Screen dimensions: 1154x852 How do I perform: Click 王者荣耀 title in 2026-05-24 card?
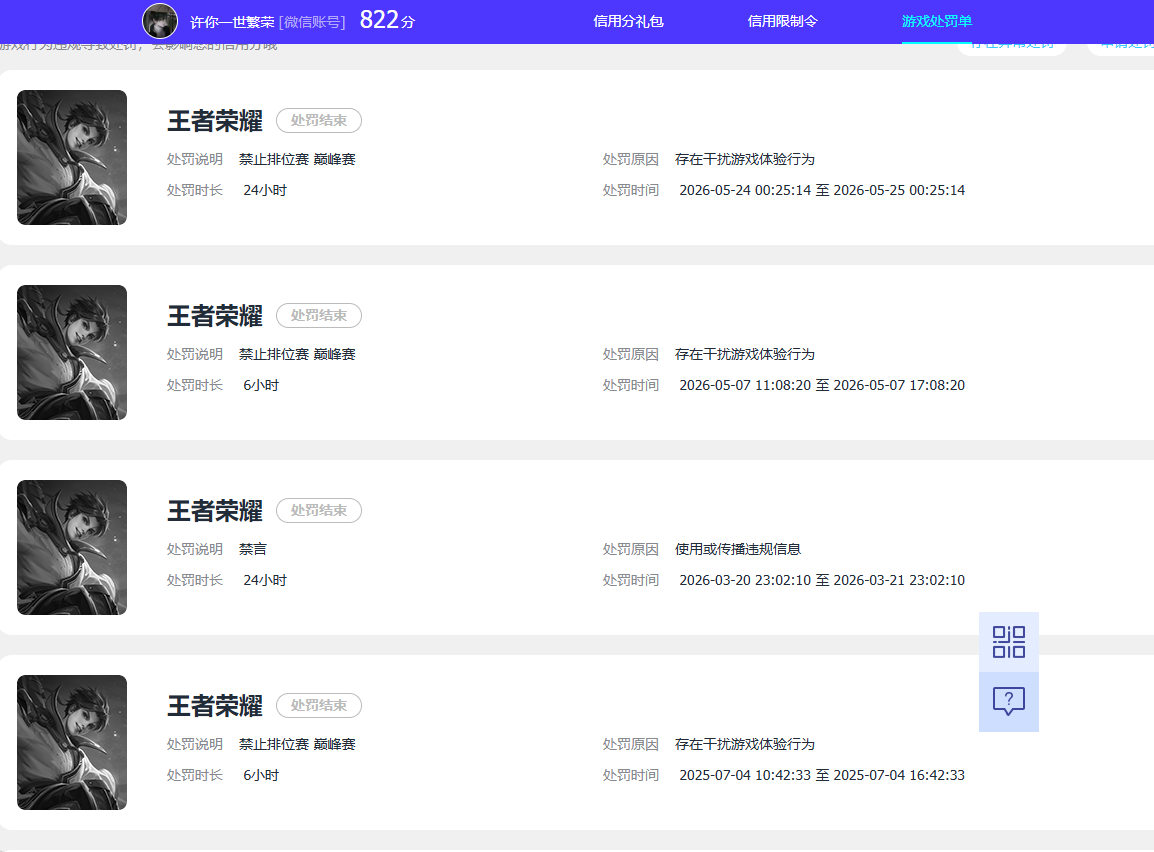[215, 121]
